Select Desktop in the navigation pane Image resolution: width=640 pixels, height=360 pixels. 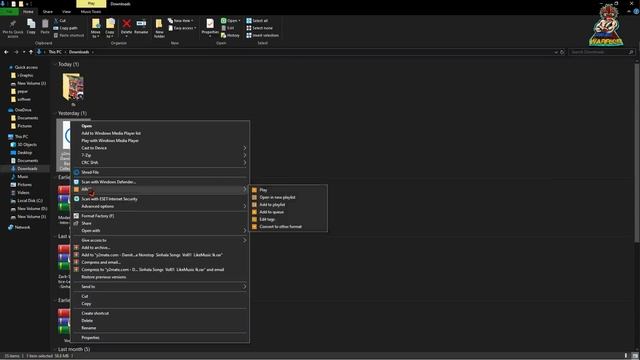click(24, 153)
